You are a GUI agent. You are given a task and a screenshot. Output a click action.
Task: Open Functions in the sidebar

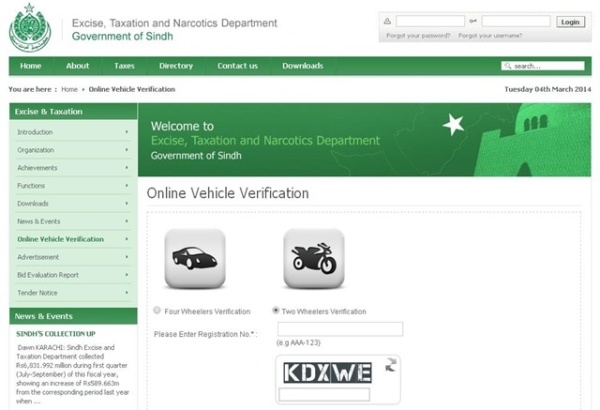coord(31,186)
